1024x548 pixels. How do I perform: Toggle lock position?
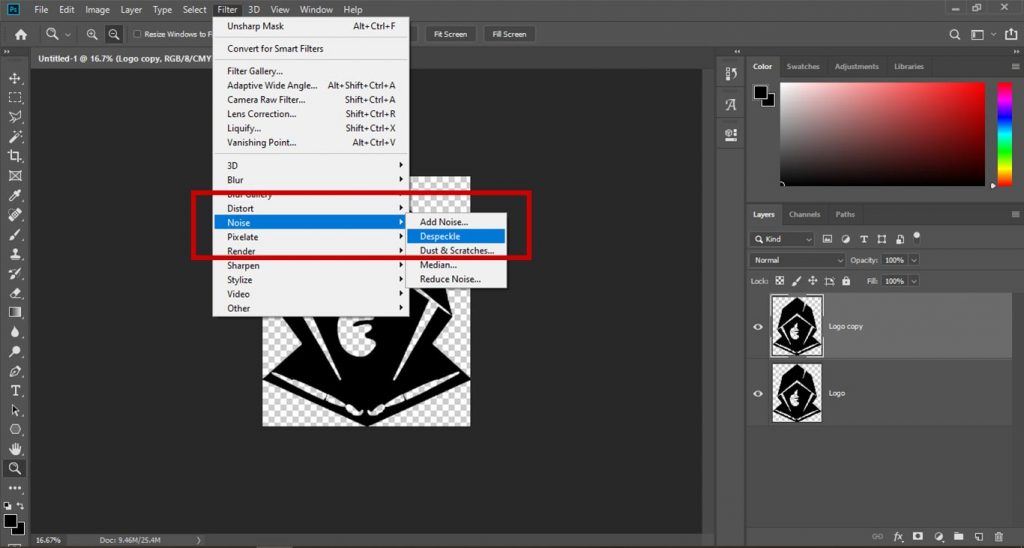(x=813, y=281)
